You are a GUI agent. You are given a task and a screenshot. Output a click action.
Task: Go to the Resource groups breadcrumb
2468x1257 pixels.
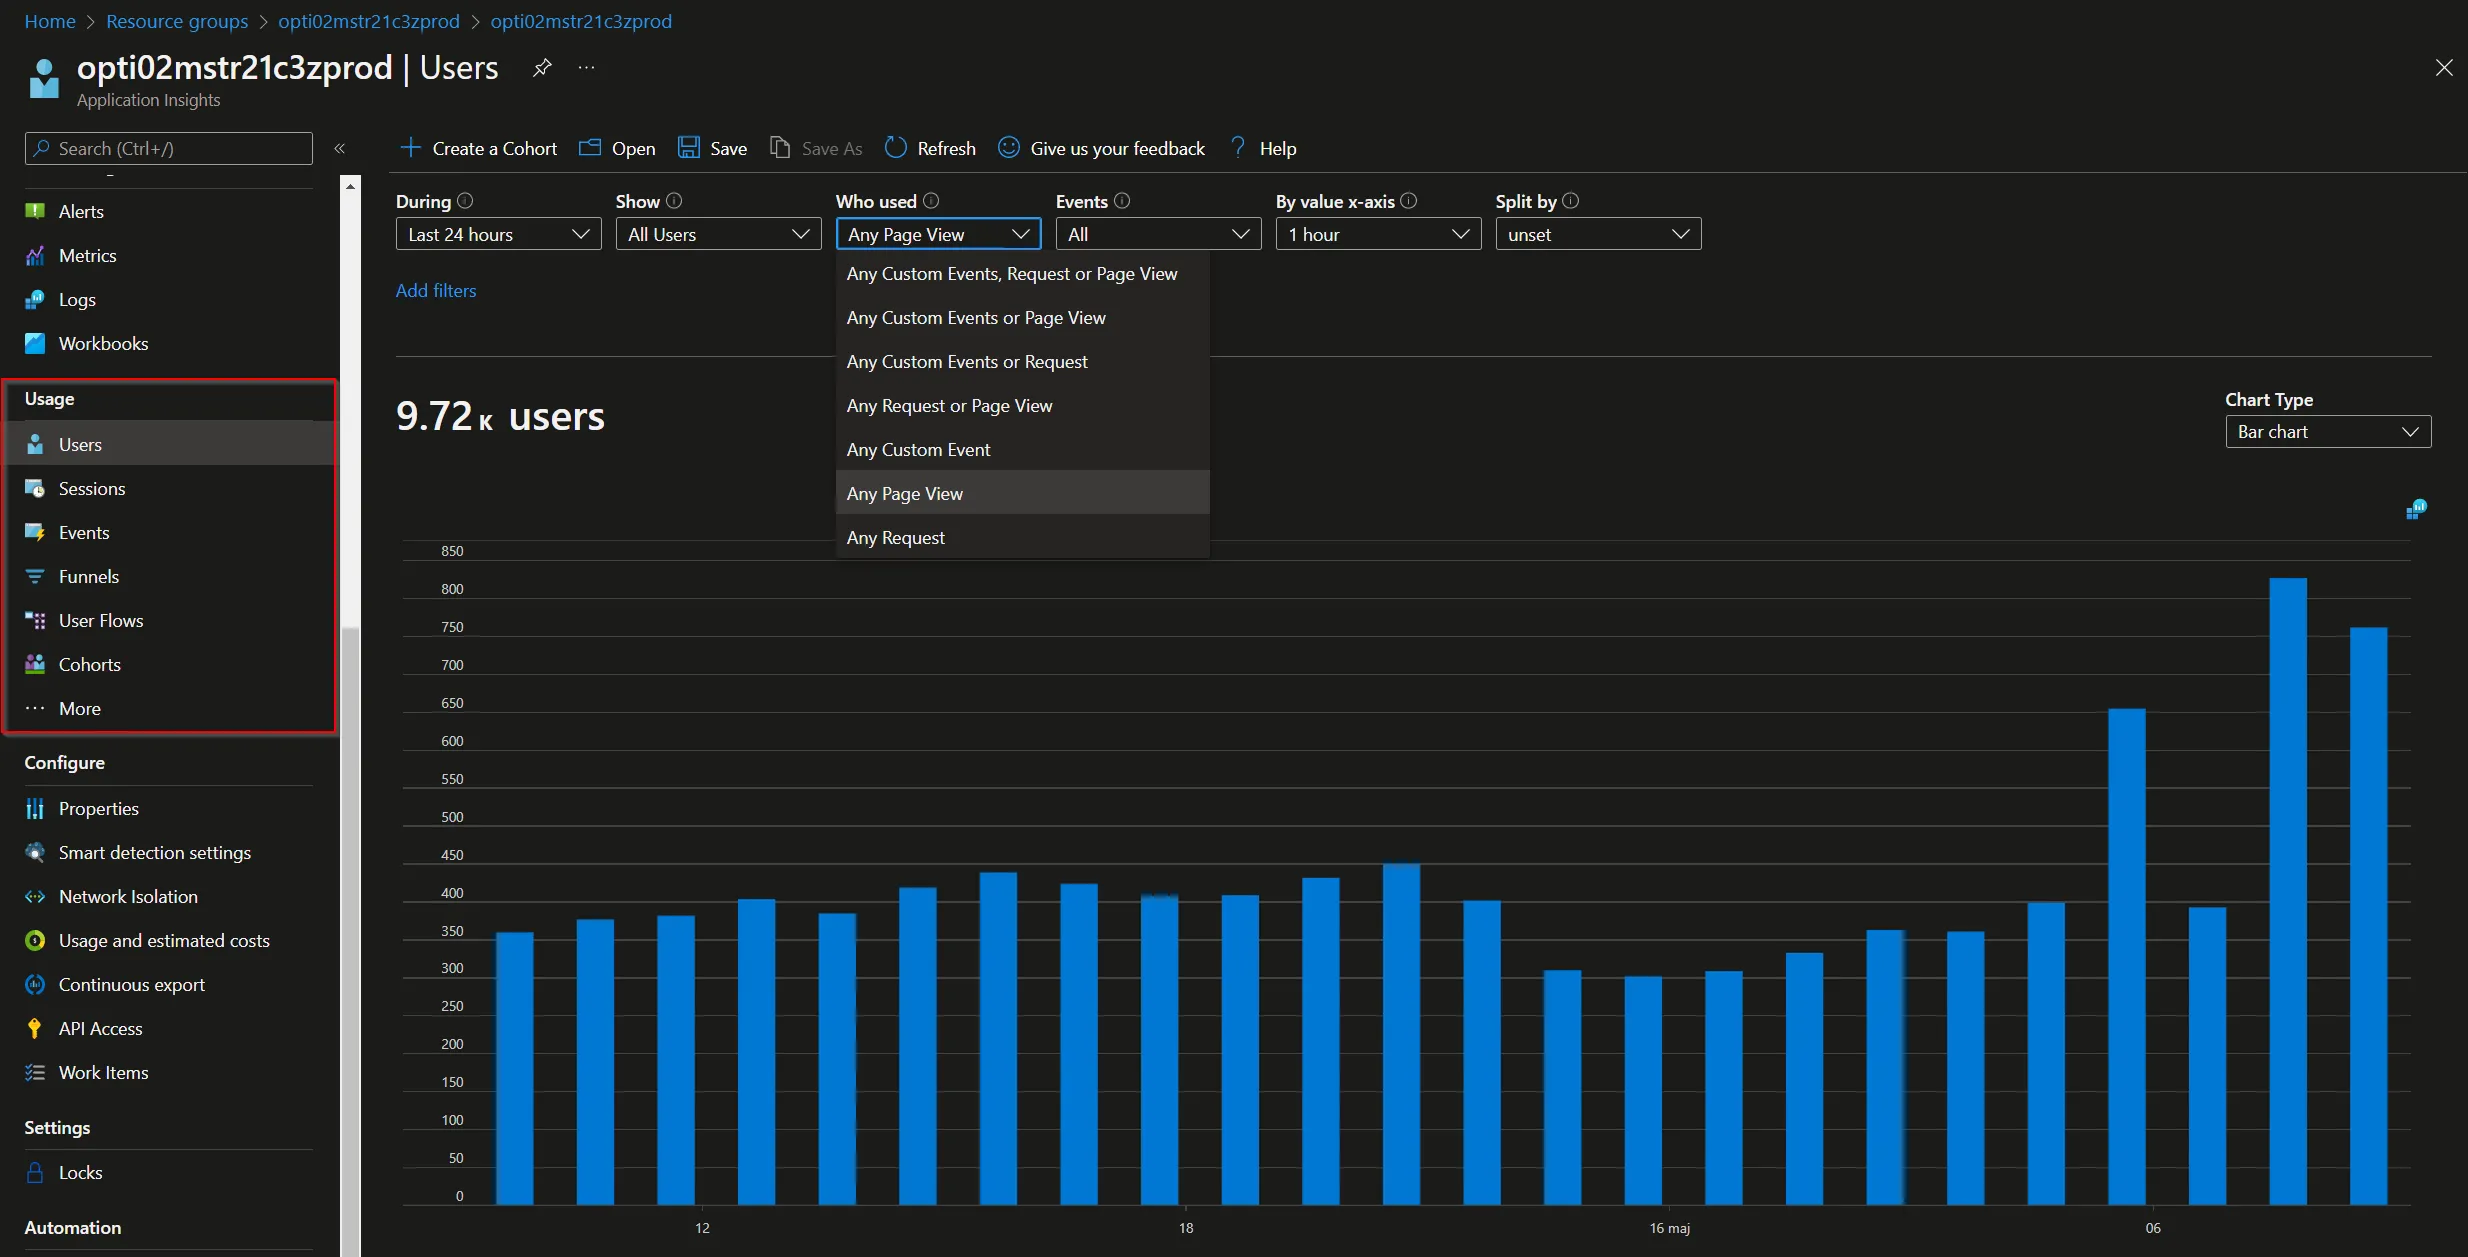[177, 21]
